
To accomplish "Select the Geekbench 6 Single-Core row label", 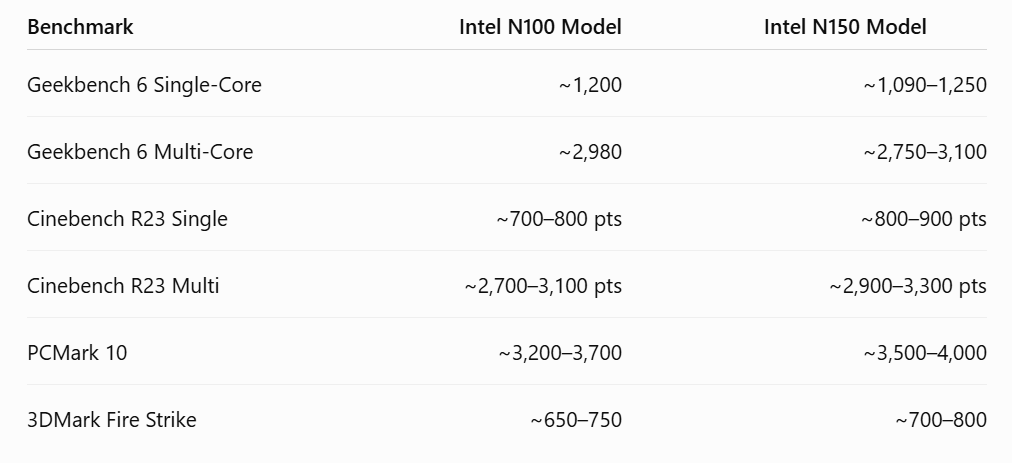I will pos(144,85).
